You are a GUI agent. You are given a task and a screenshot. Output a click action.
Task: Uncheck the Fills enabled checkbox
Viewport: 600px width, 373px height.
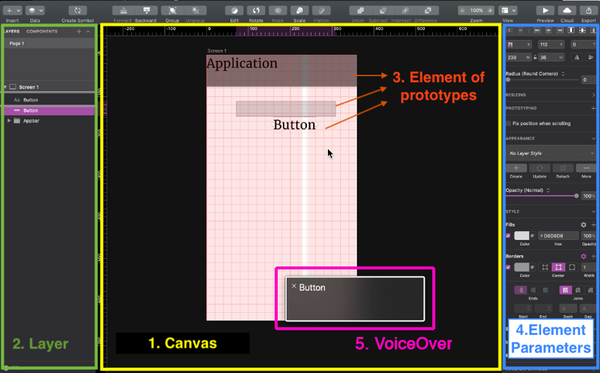[x=508, y=236]
